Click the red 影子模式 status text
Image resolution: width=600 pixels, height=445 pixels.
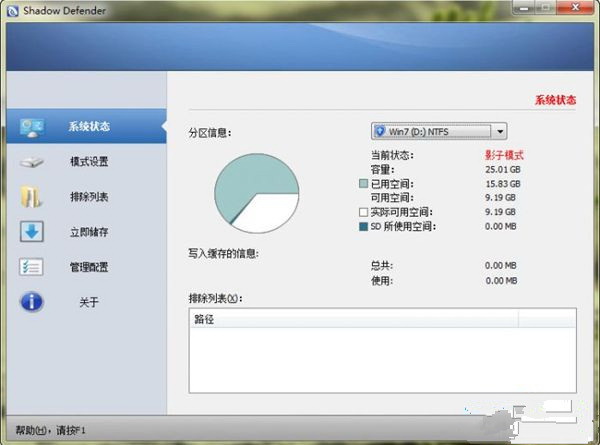tap(504, 155)
